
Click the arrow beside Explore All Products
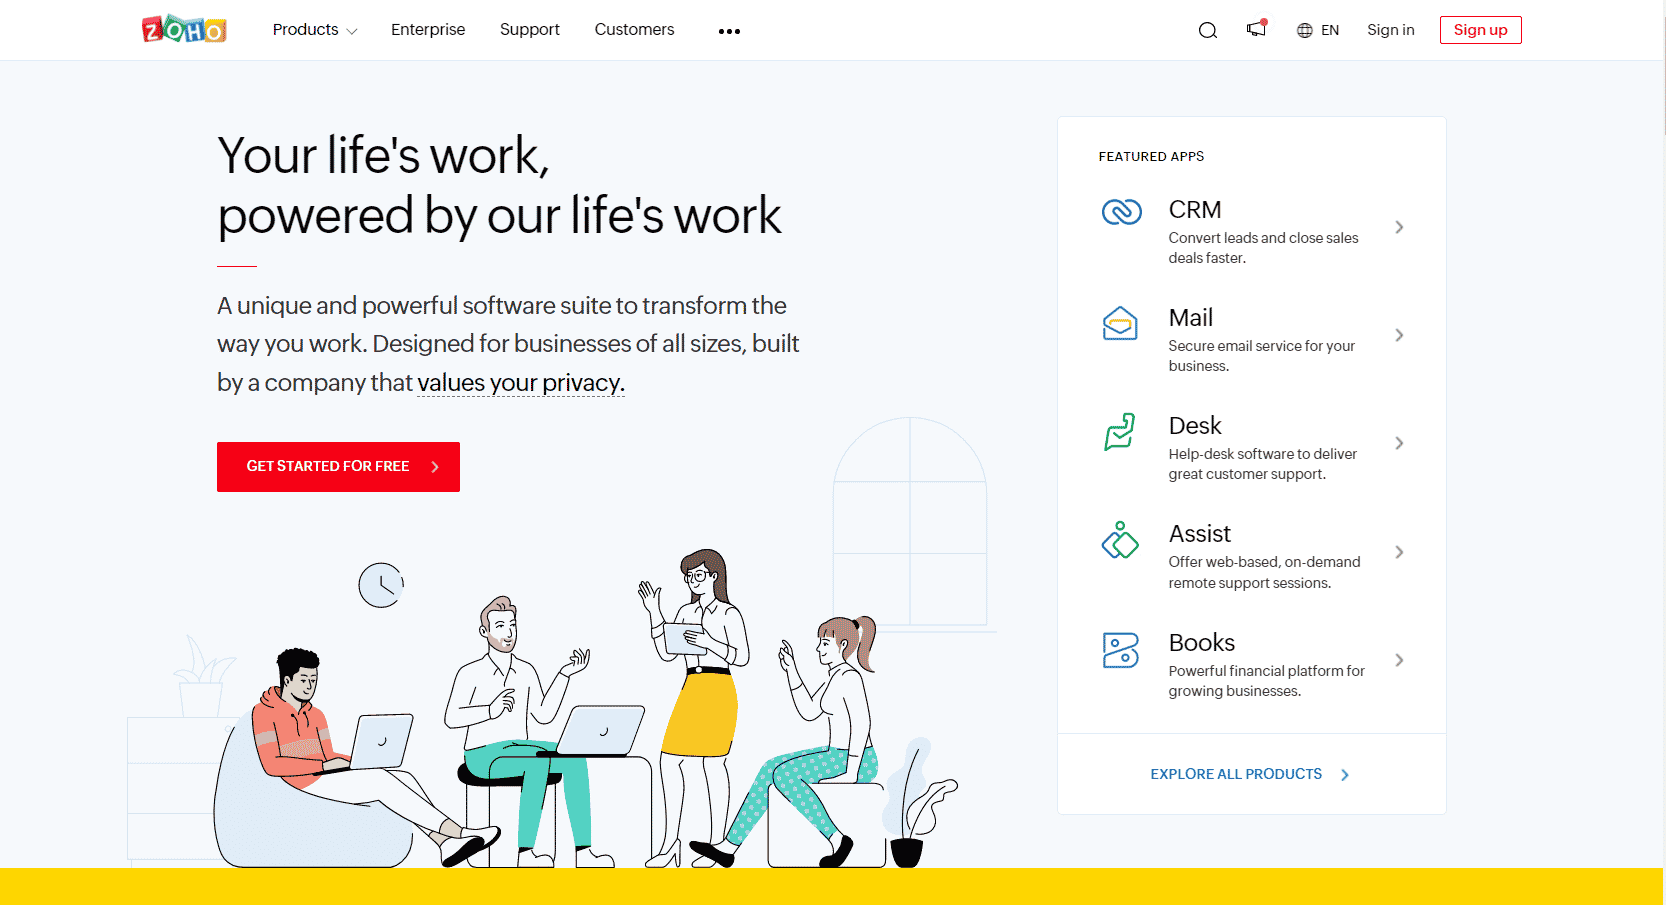1345,775
